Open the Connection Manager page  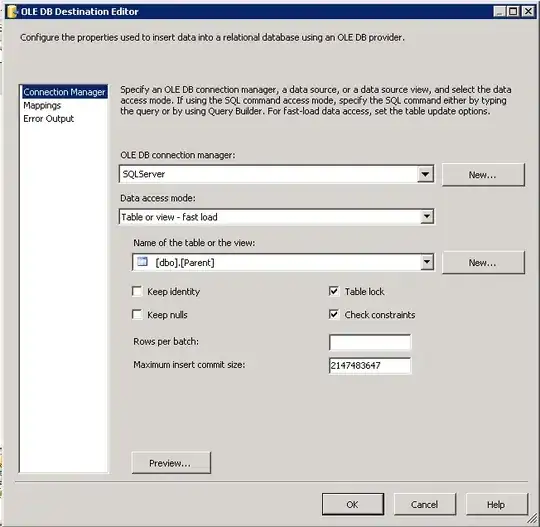click(x=64, y=92)
